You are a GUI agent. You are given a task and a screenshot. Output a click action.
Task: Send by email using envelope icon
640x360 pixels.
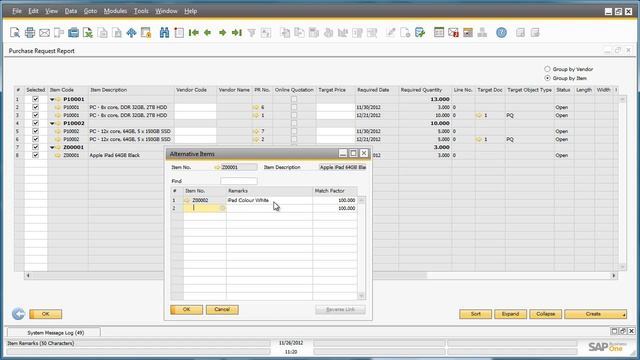click(x=44, y=33)
